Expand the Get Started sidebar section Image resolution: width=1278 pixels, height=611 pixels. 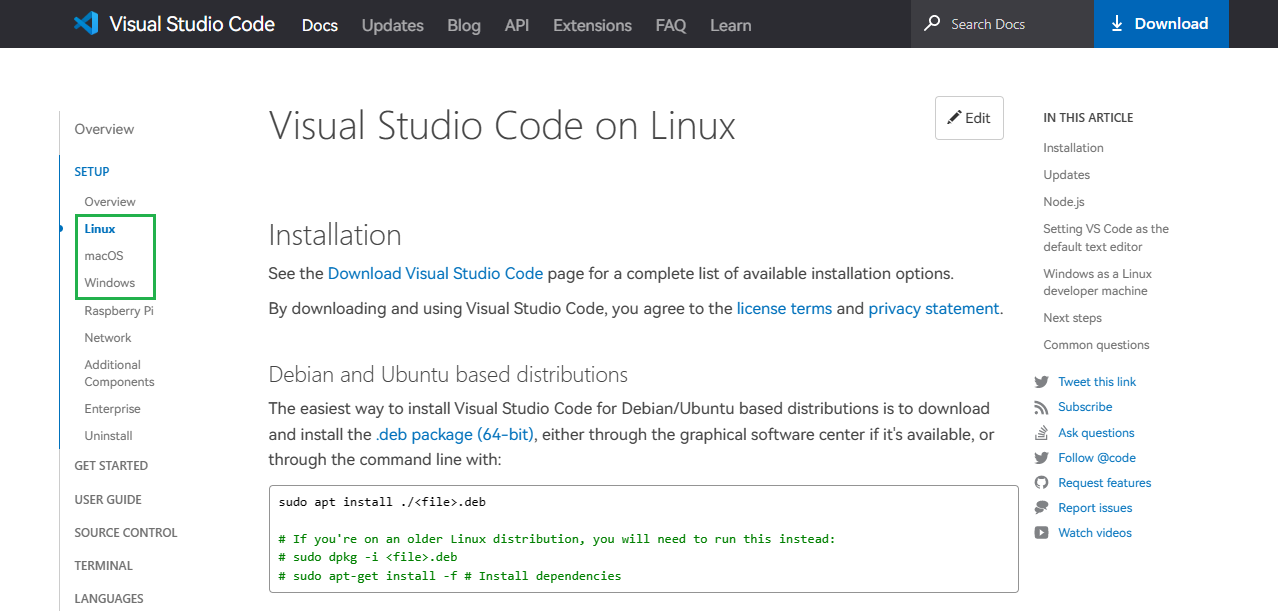click(x=111, y=466)
